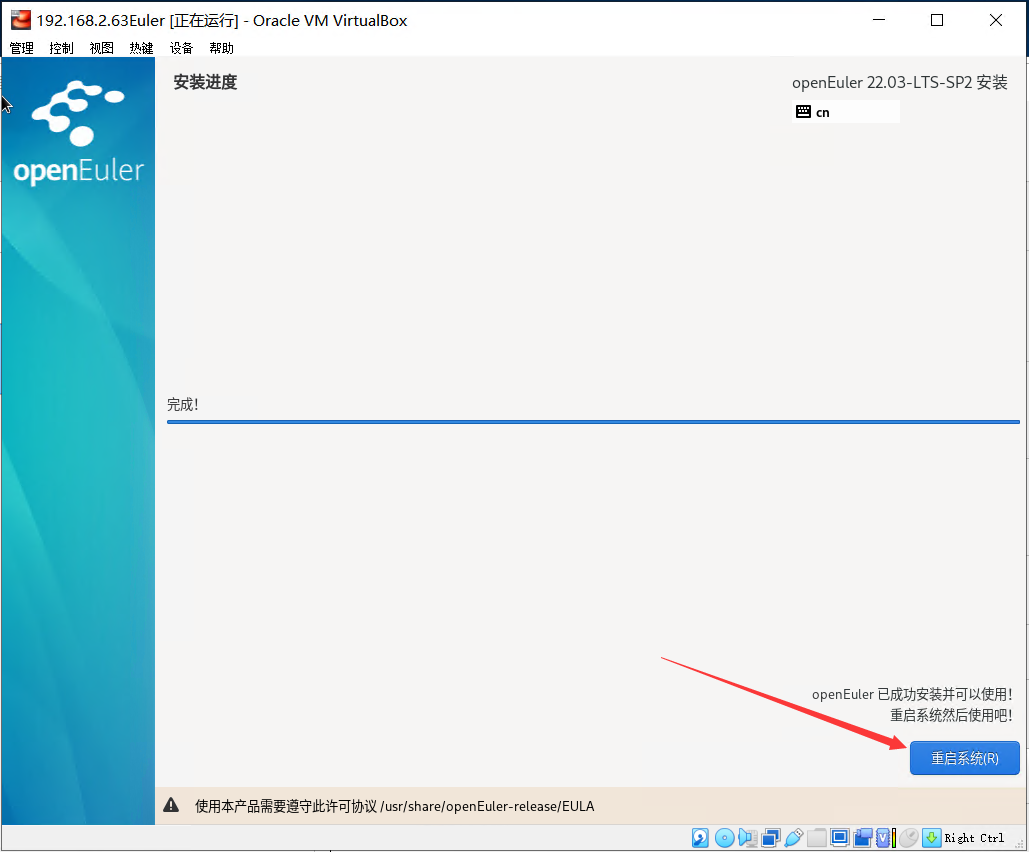Open the 控制 menu
The height and width of the screenshot is (852, 1029).
pos(62,48)
